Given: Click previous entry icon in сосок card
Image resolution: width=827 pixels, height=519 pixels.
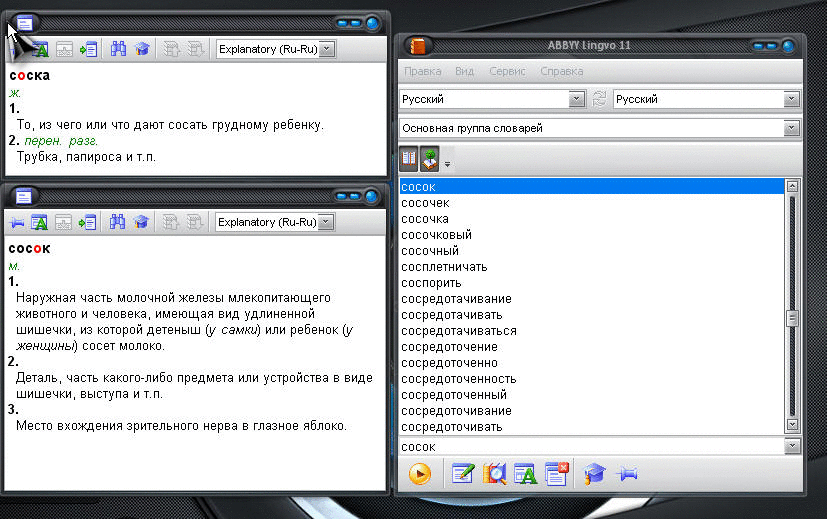Looking at the screenshot, I should click(170, 222).
